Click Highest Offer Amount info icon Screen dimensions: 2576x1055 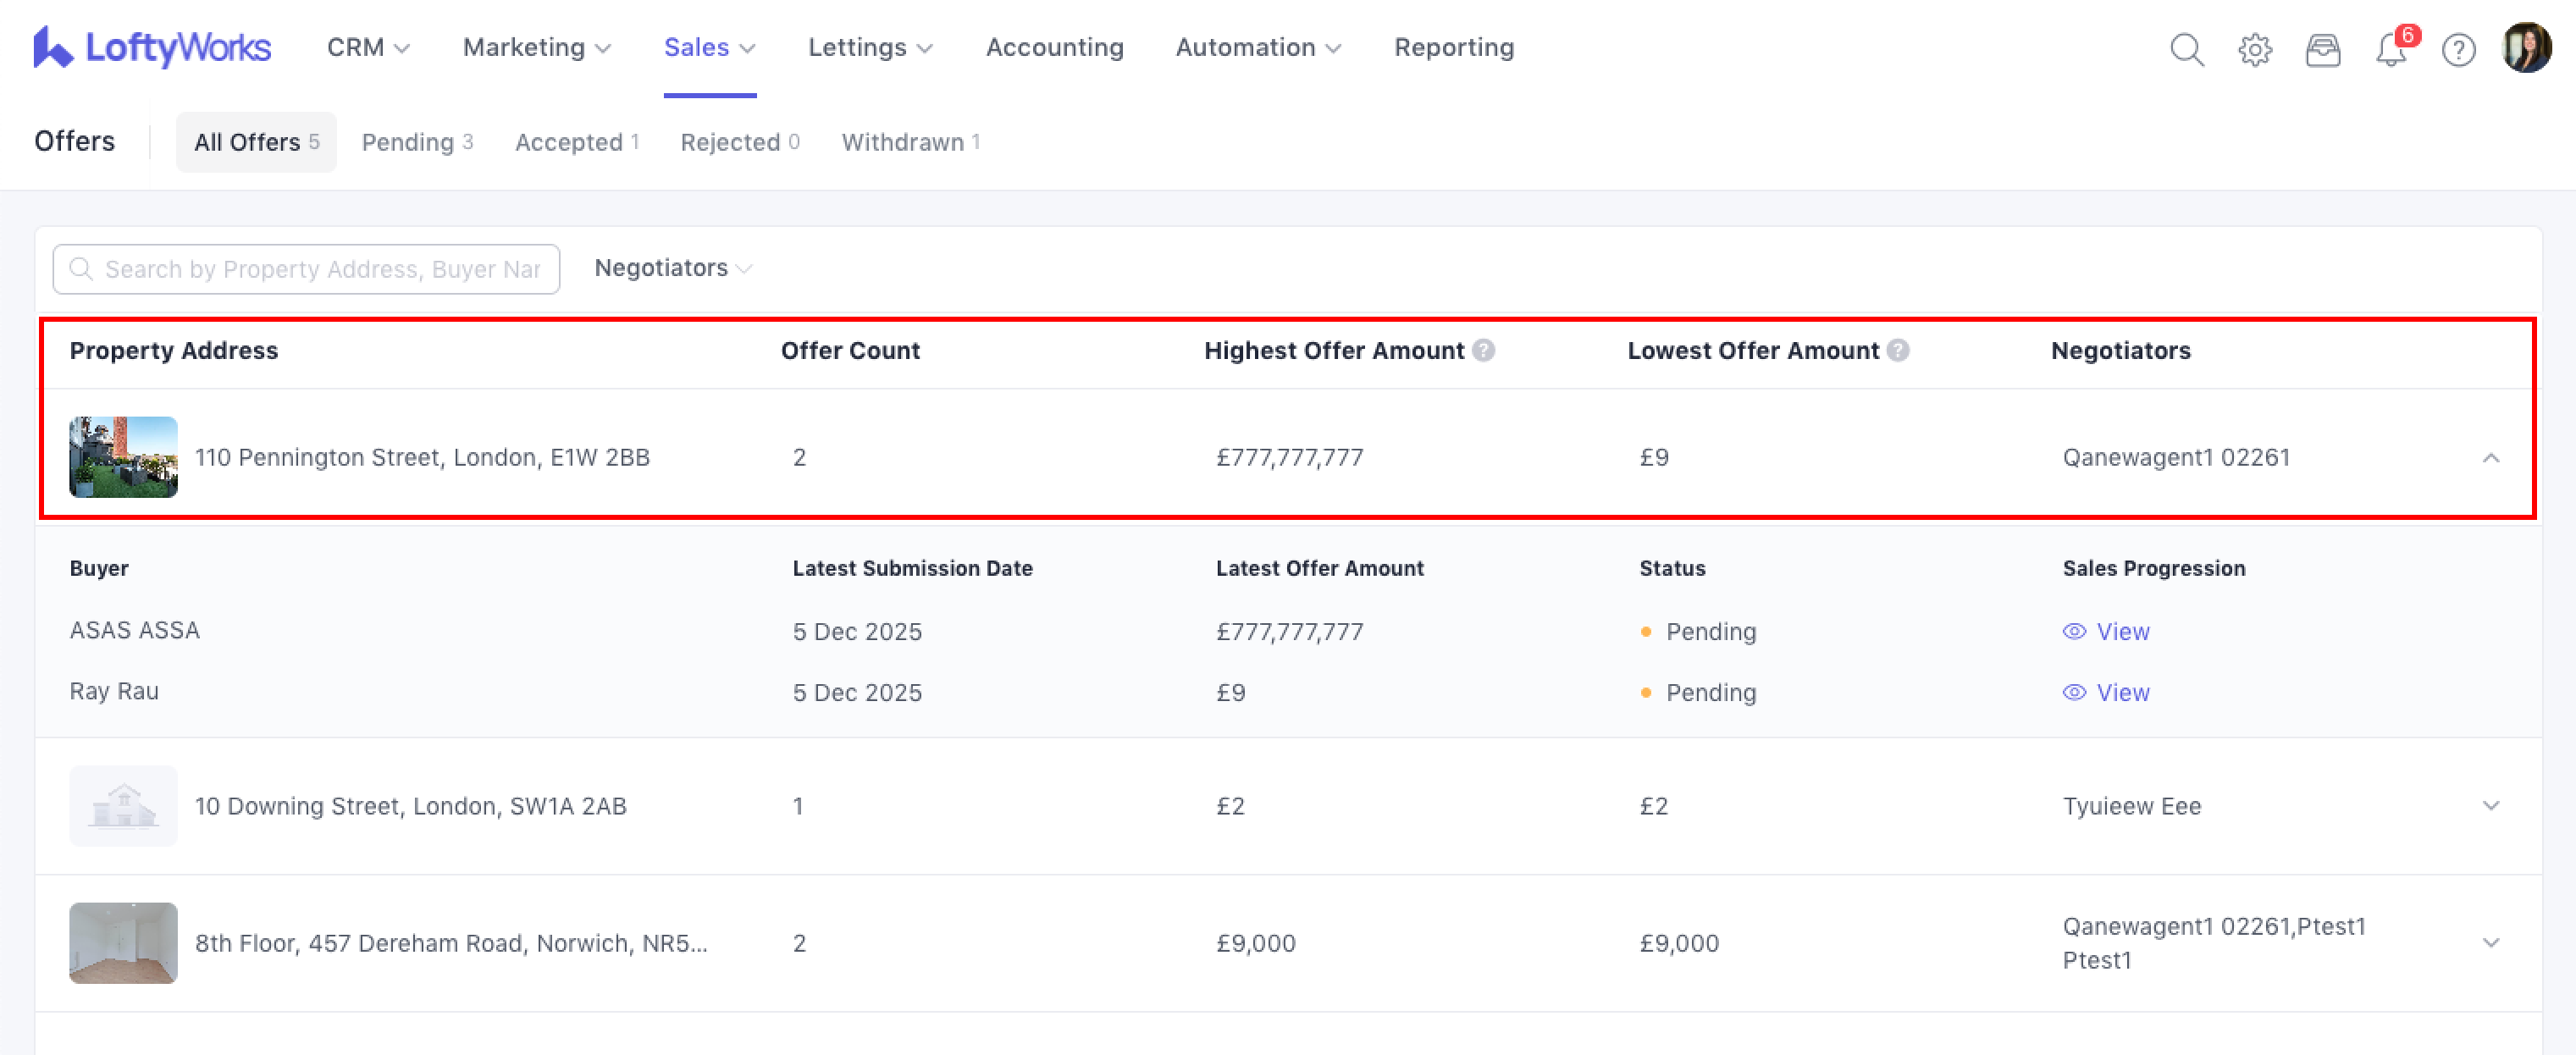(x=1484, y=350)
